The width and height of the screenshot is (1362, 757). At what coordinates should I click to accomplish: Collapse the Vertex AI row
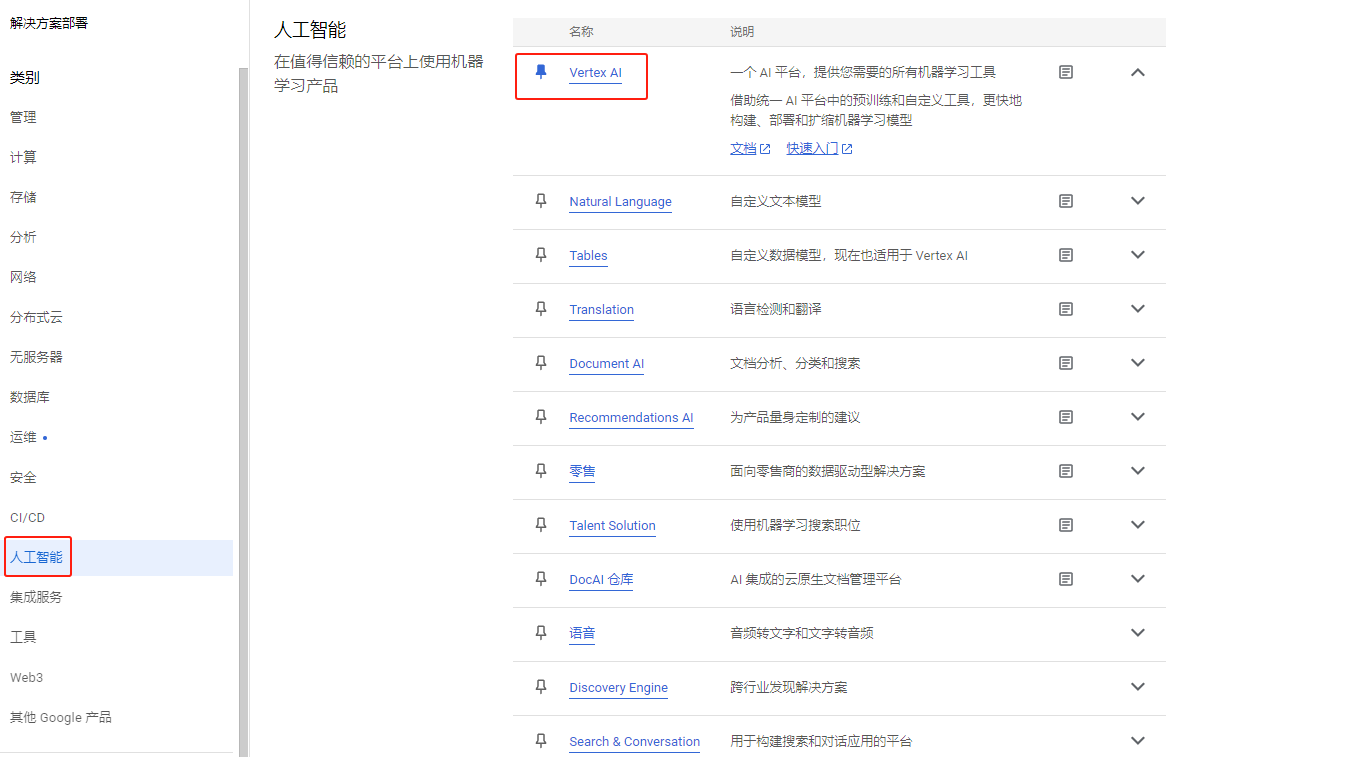point(1137,72)
